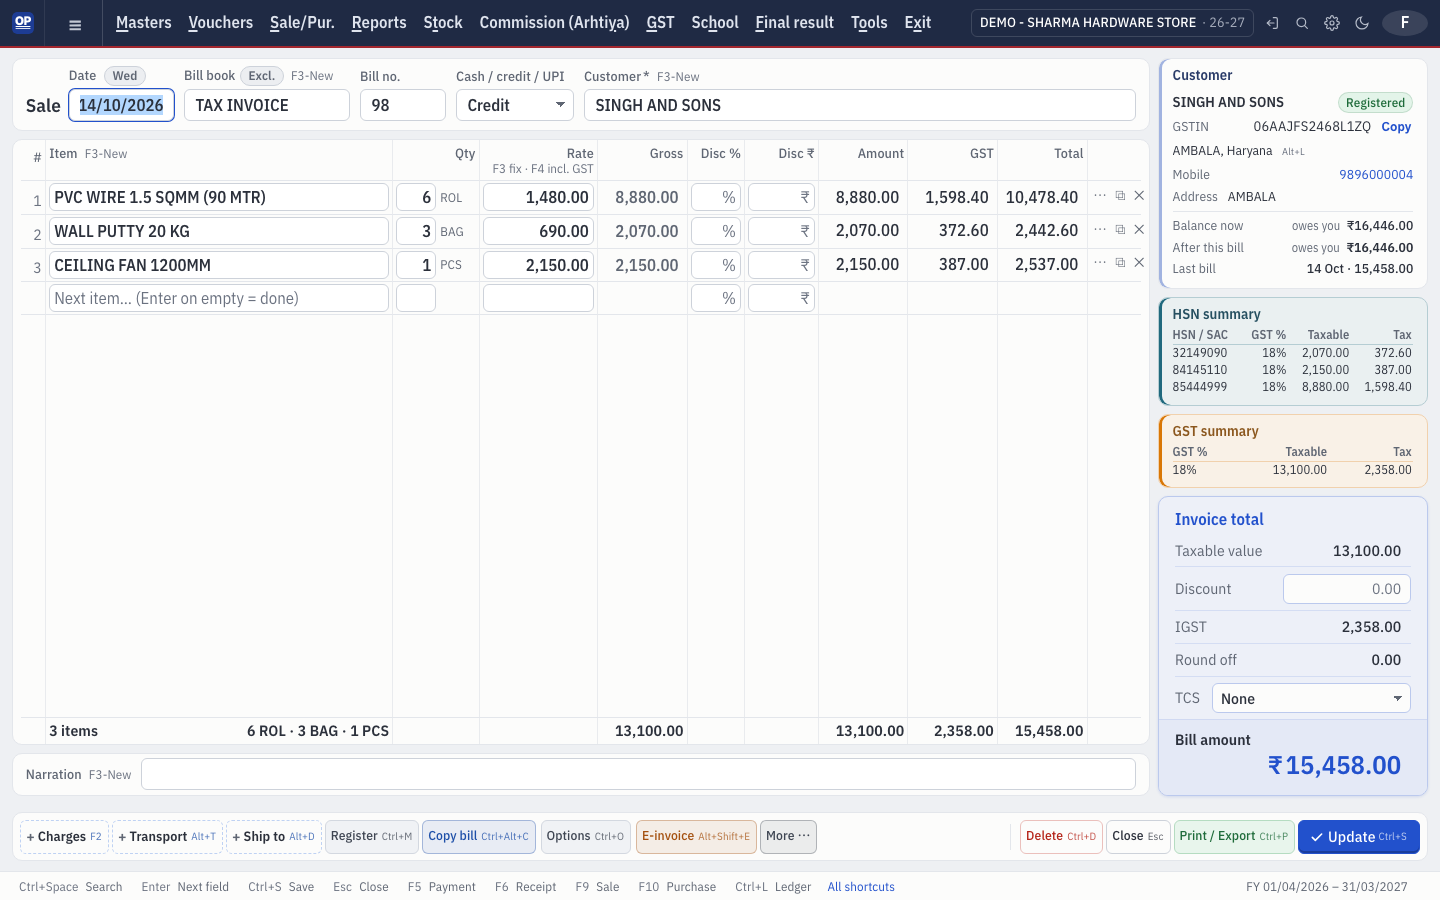Image resolution: width=1440 pixels, height=900 pixels.
Task: Click the mobile number 9896000004
Action: coord(1376,175)
